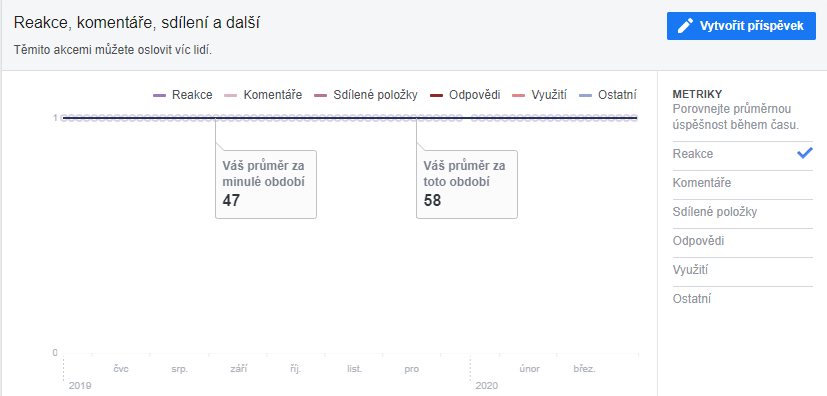Click dark red Odpovědi legend color swatch
This screenshot has width=827, height=396.
(436, 95)
